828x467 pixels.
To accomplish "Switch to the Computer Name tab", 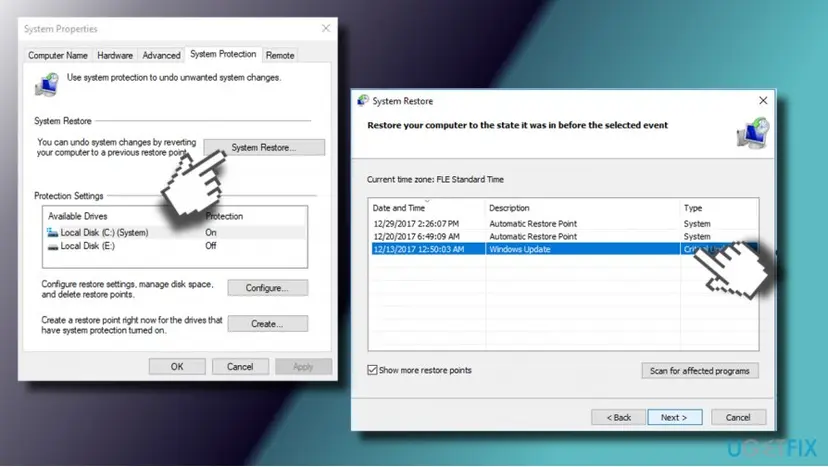I will (x=58, y=55).
